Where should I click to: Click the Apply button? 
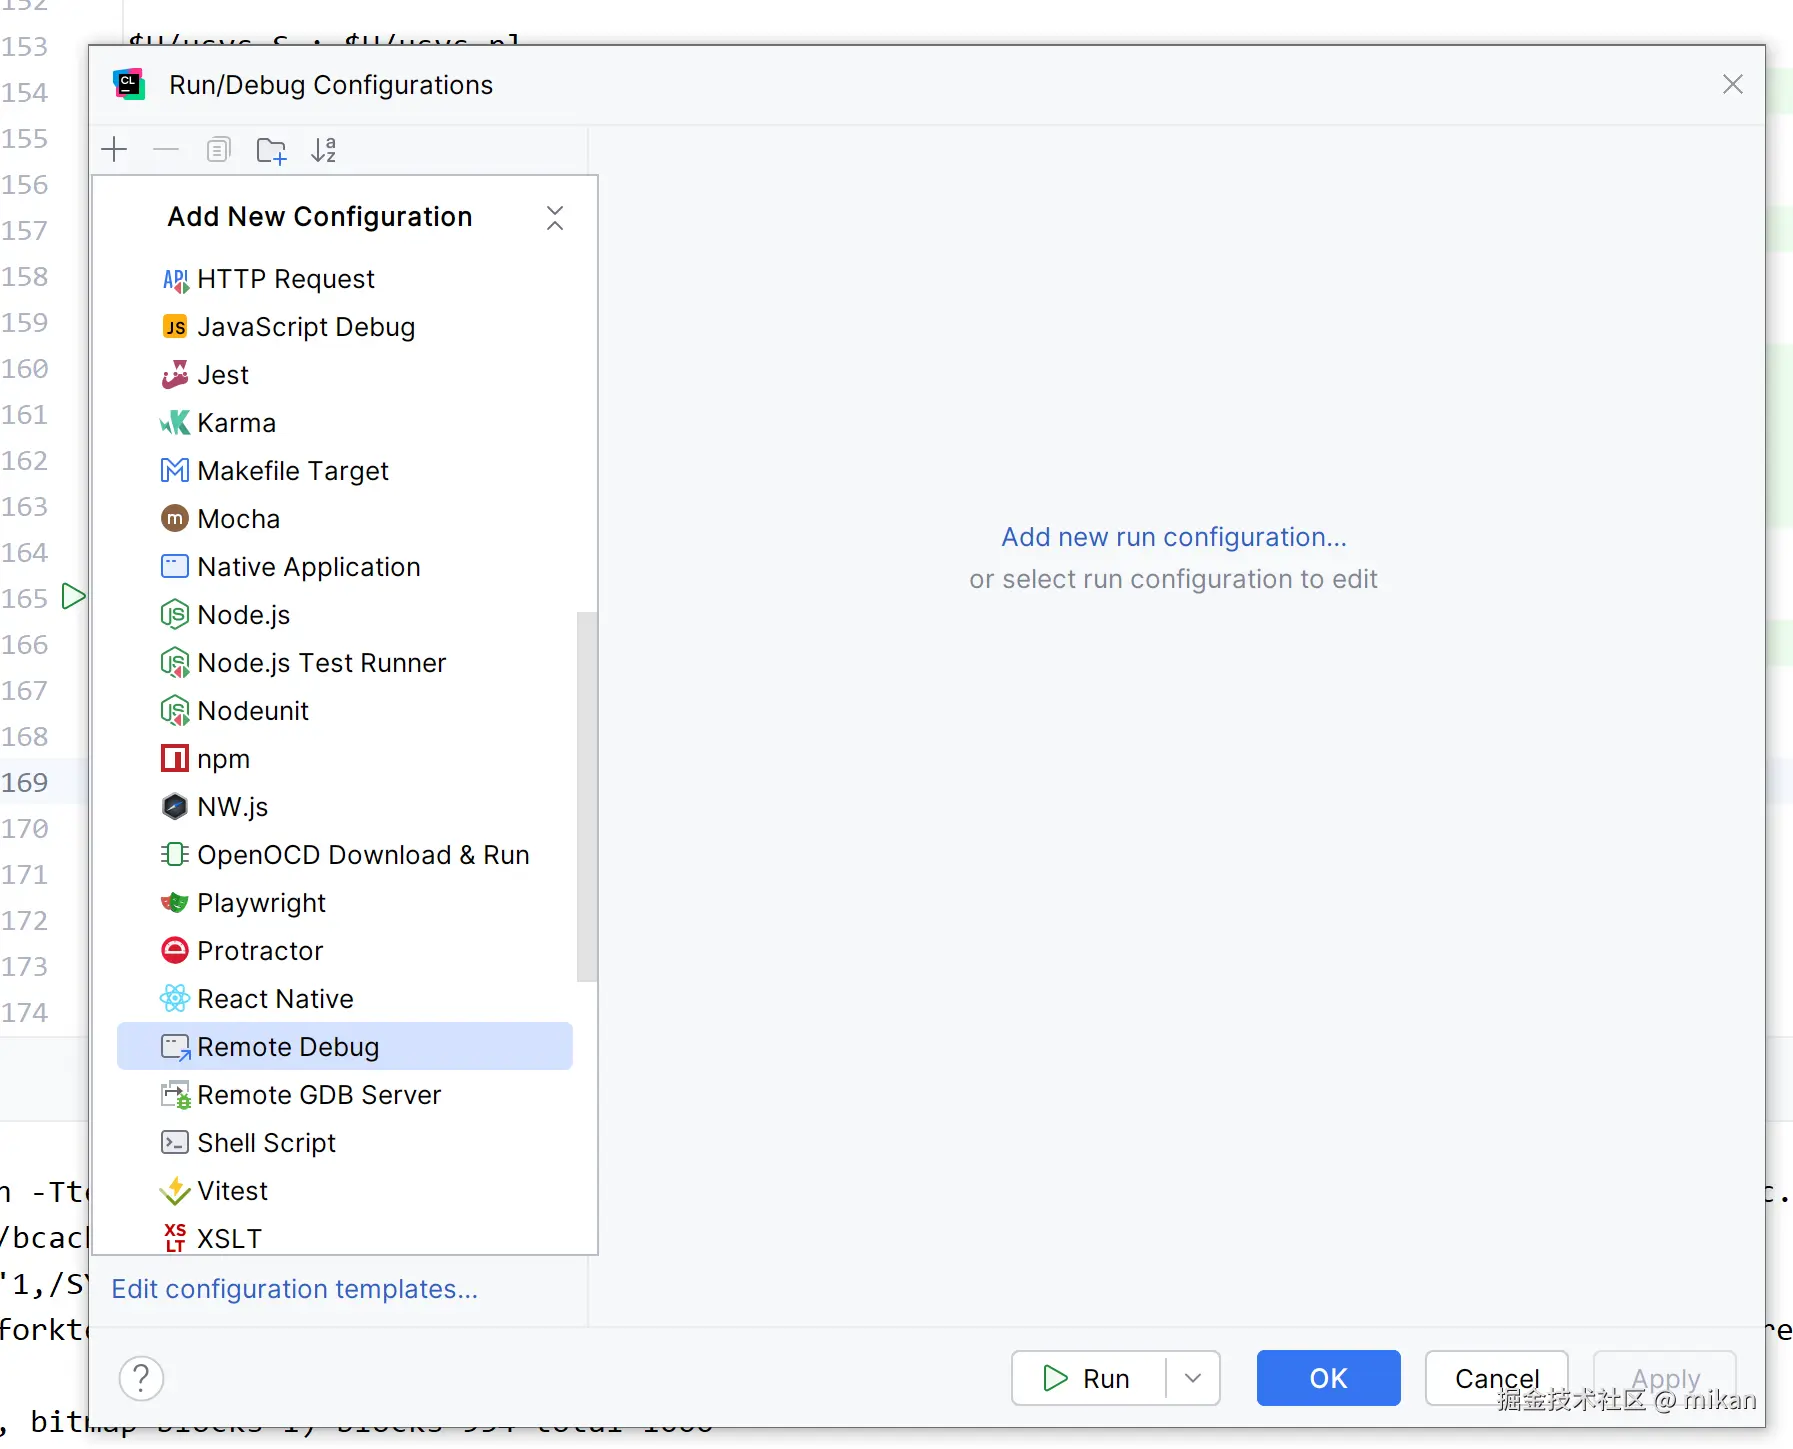pos(1665,1378)
